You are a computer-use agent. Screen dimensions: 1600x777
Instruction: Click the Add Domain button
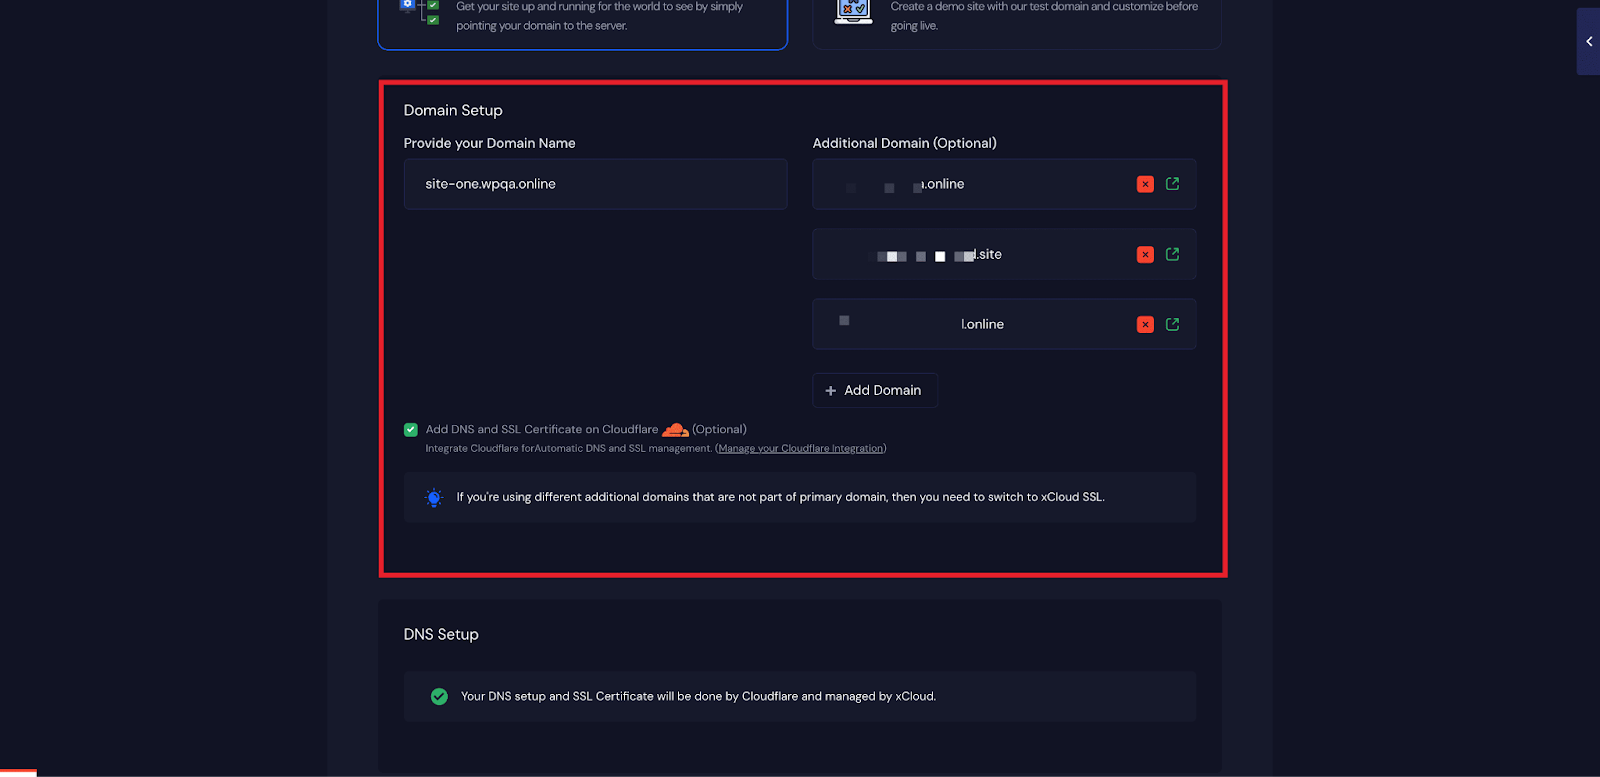[873, 390]
